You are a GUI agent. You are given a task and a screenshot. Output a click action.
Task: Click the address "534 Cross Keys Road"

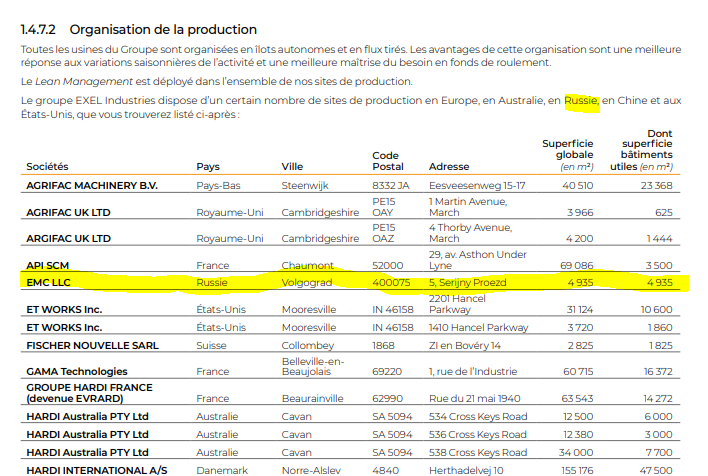[x=478, y=416]
